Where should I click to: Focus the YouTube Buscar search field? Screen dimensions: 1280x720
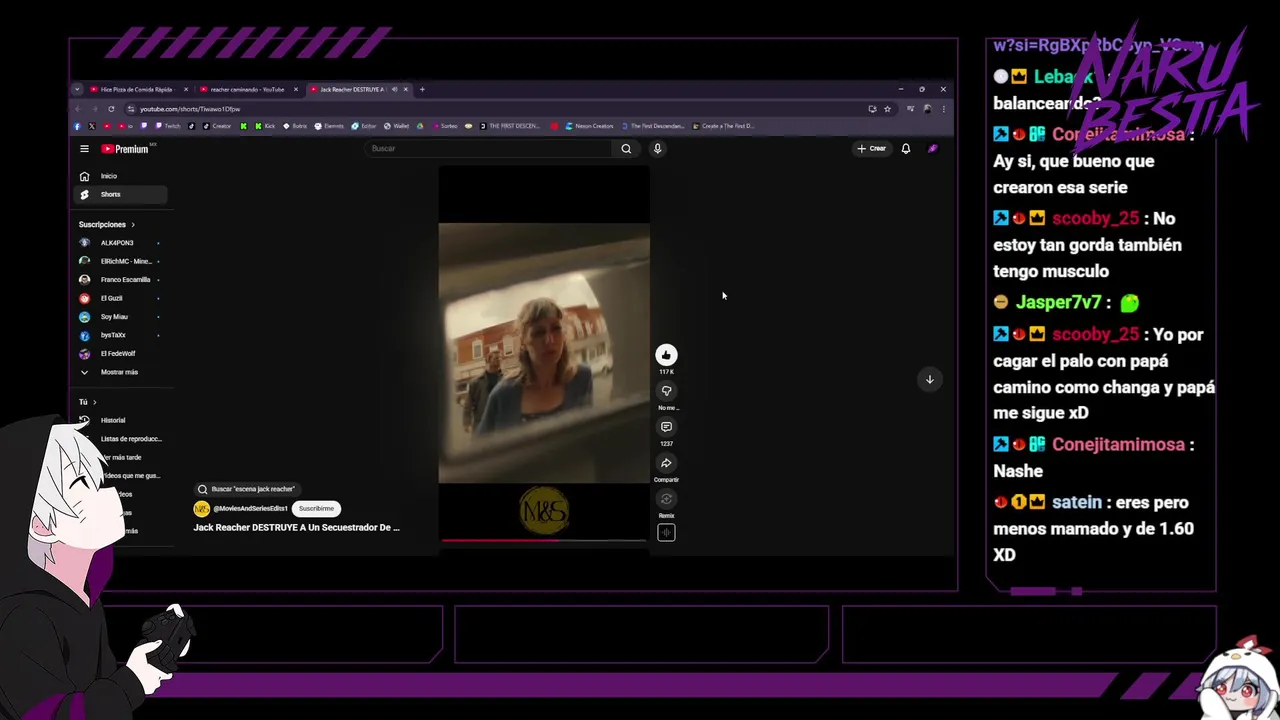488,148
